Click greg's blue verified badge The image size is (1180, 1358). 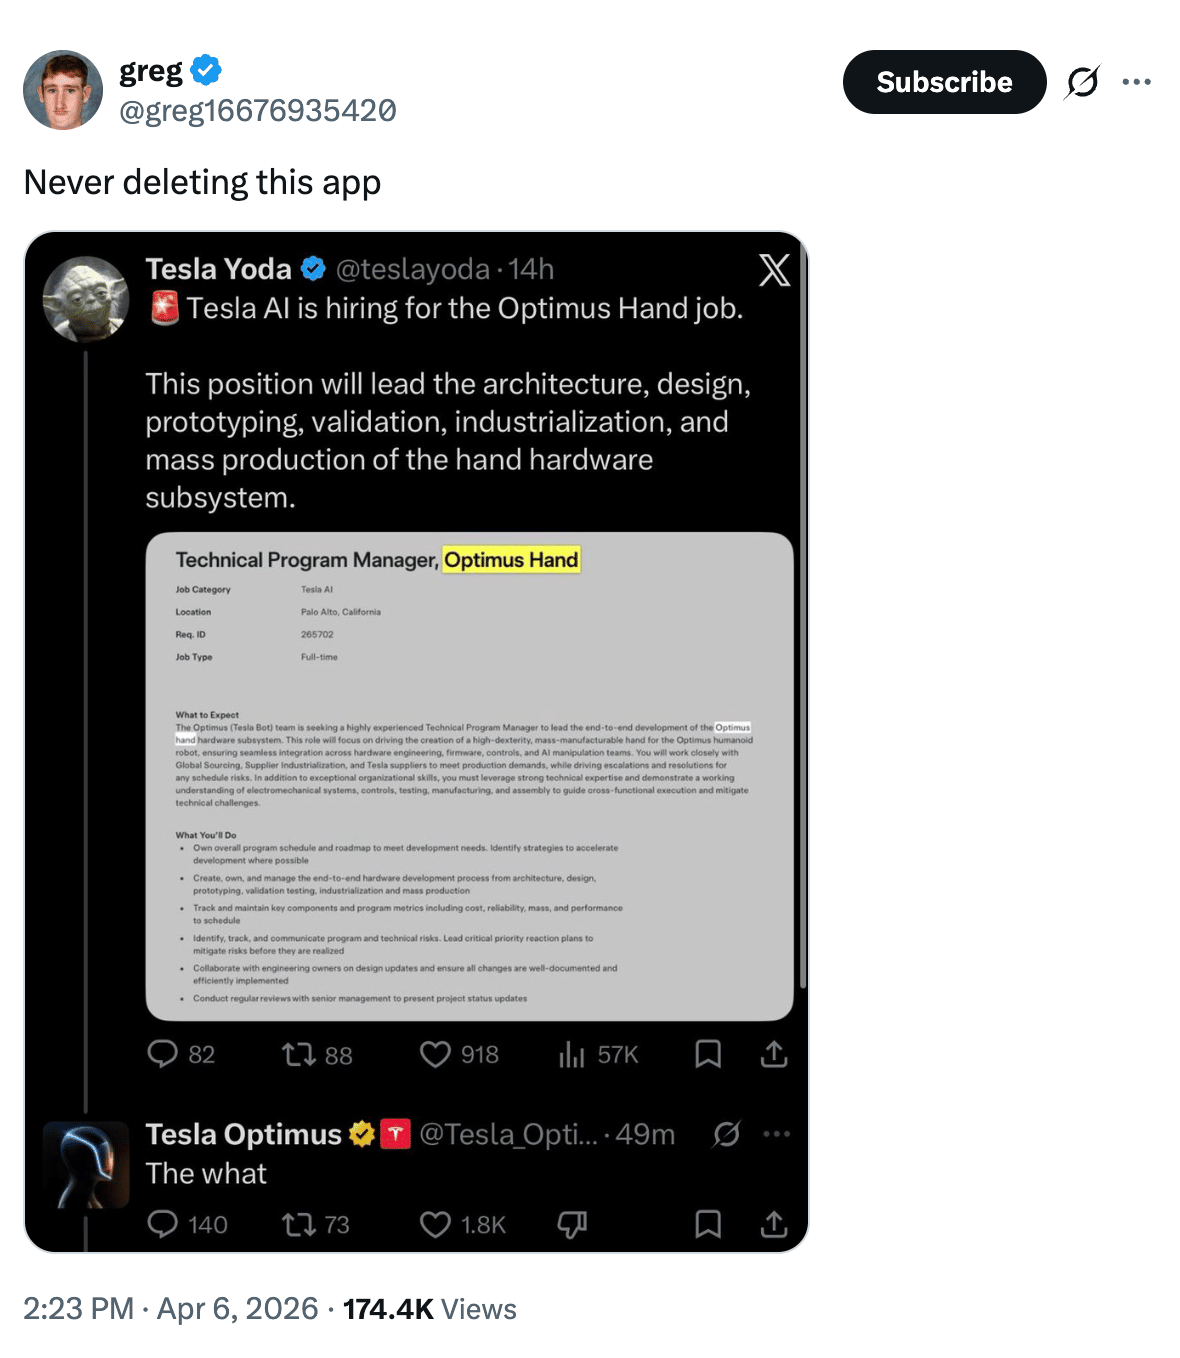(206, 70)
